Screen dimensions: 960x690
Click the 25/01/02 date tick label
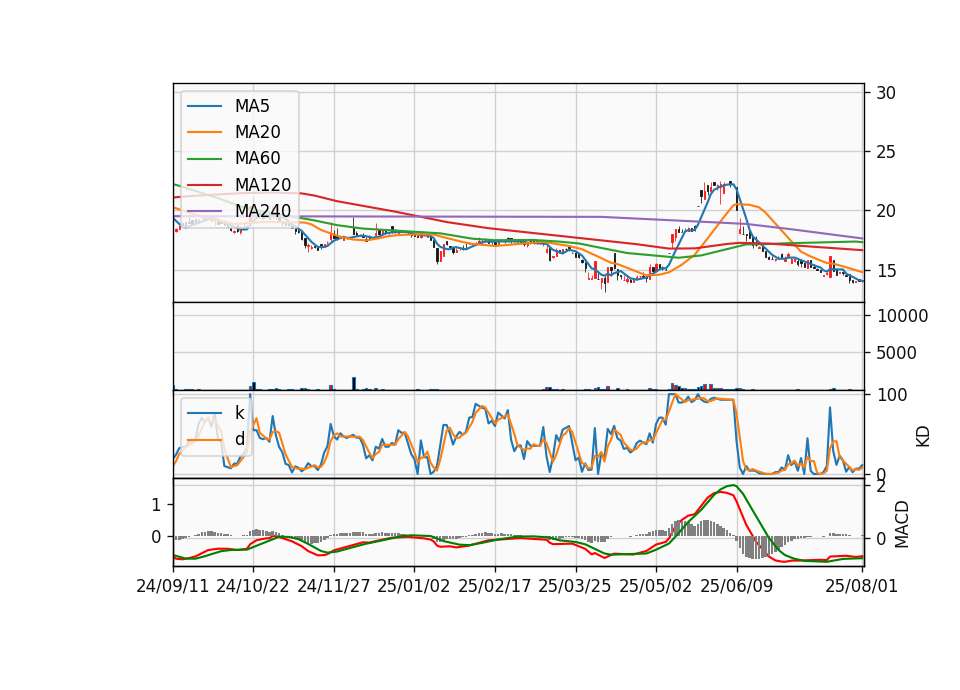pos(414,586)
